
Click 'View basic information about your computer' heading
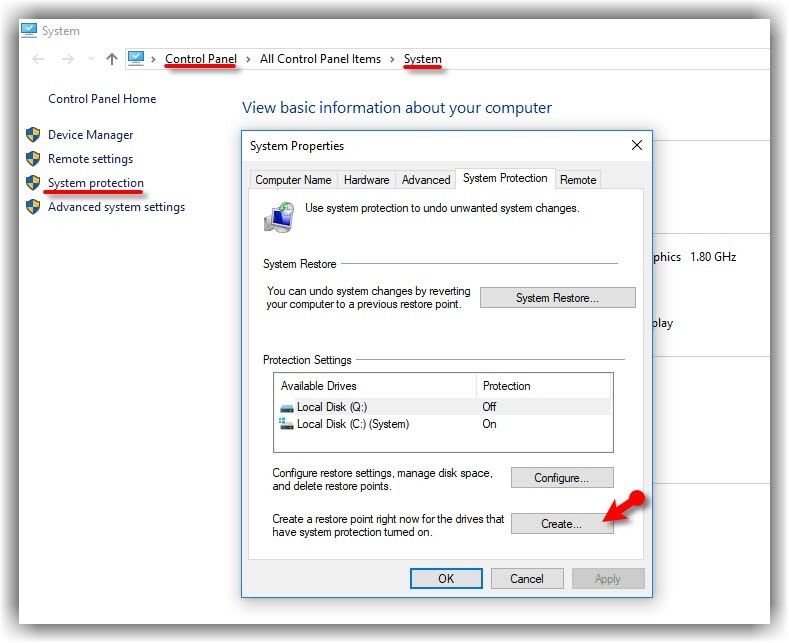pos(397,108)
